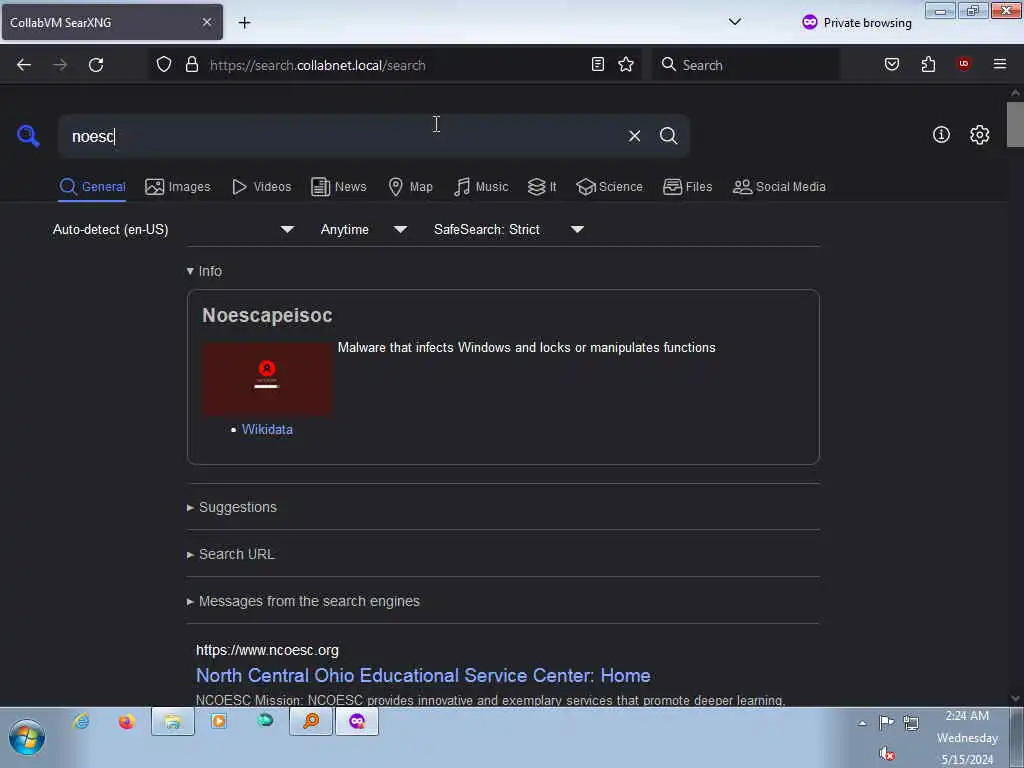Click the Firefox Search box
This screenshot has height=768, width=1024.
click(x=745, y=65)
